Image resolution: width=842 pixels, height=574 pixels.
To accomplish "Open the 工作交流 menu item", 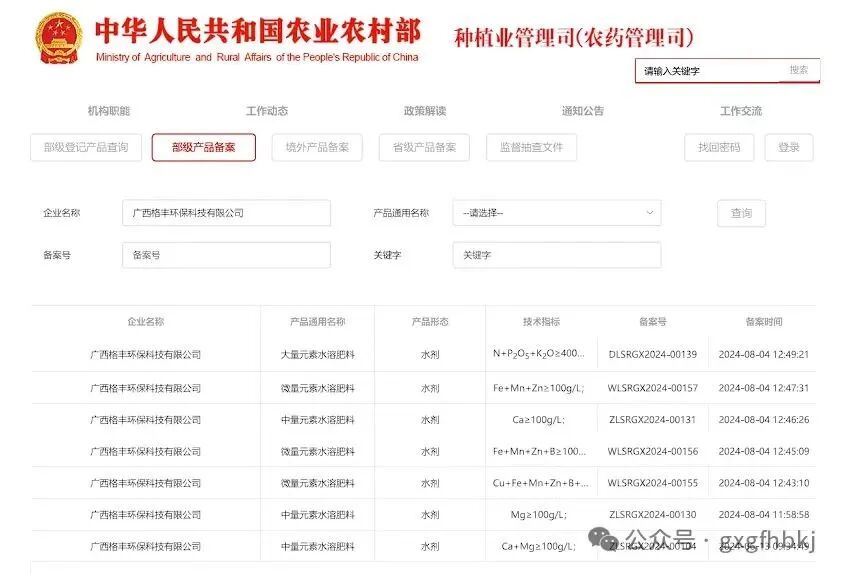I will coord(741,111).
